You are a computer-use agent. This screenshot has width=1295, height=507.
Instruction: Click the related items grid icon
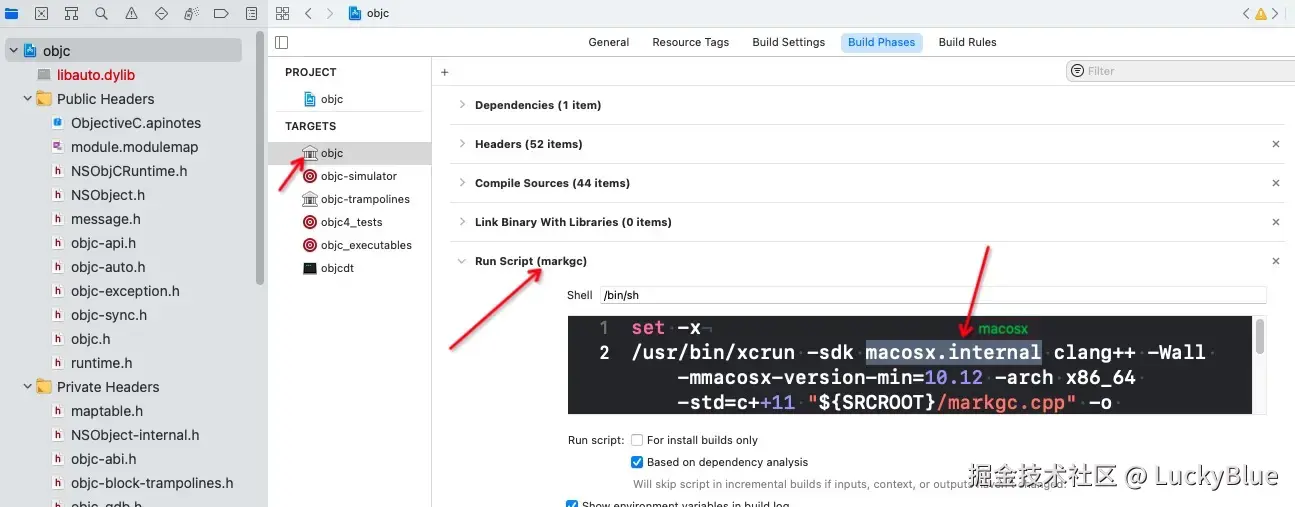pyautogui.click(x=282, y=14)
